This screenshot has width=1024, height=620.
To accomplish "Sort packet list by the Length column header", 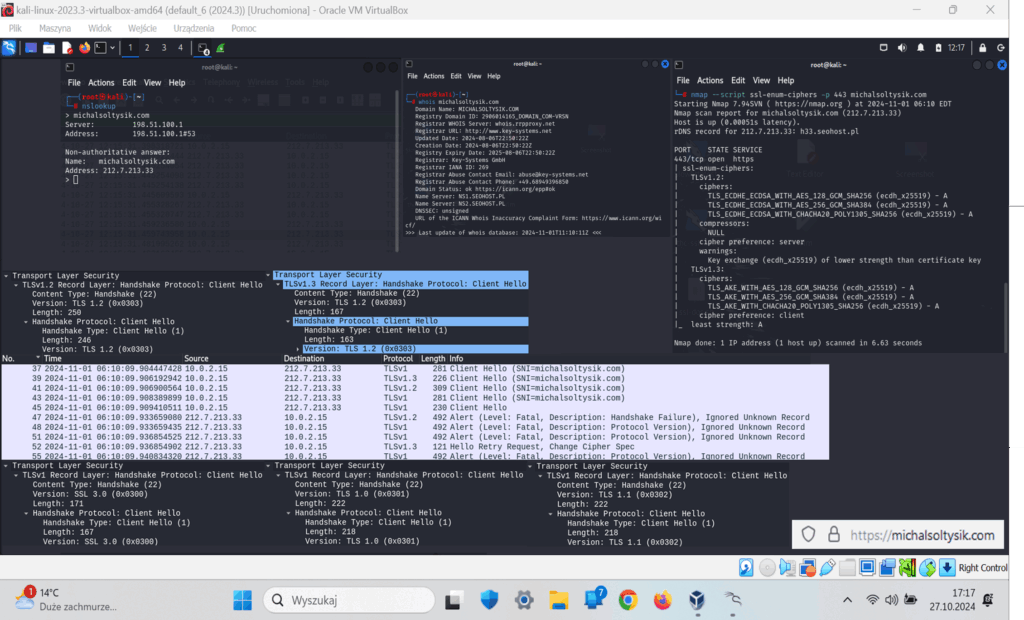I will pyautogui.click(x=433, y=359).
